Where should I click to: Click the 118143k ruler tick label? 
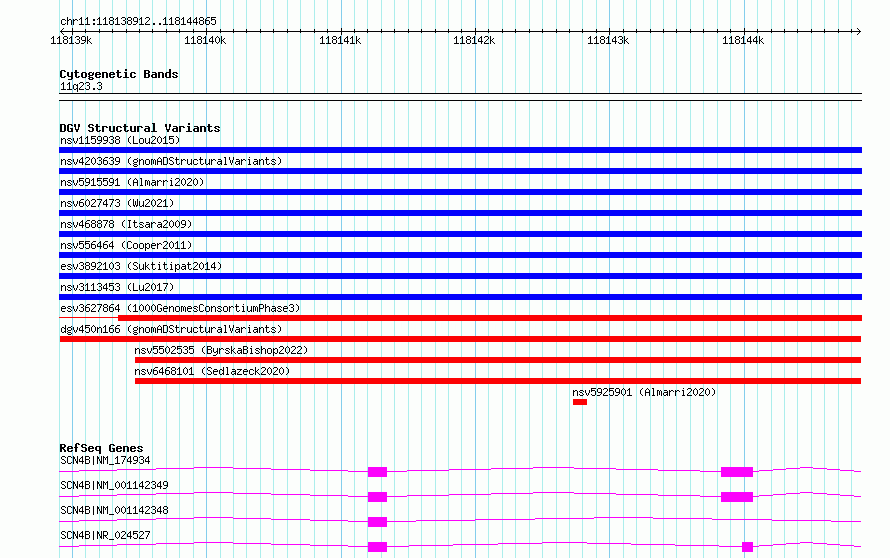click(x=608, y=40)
